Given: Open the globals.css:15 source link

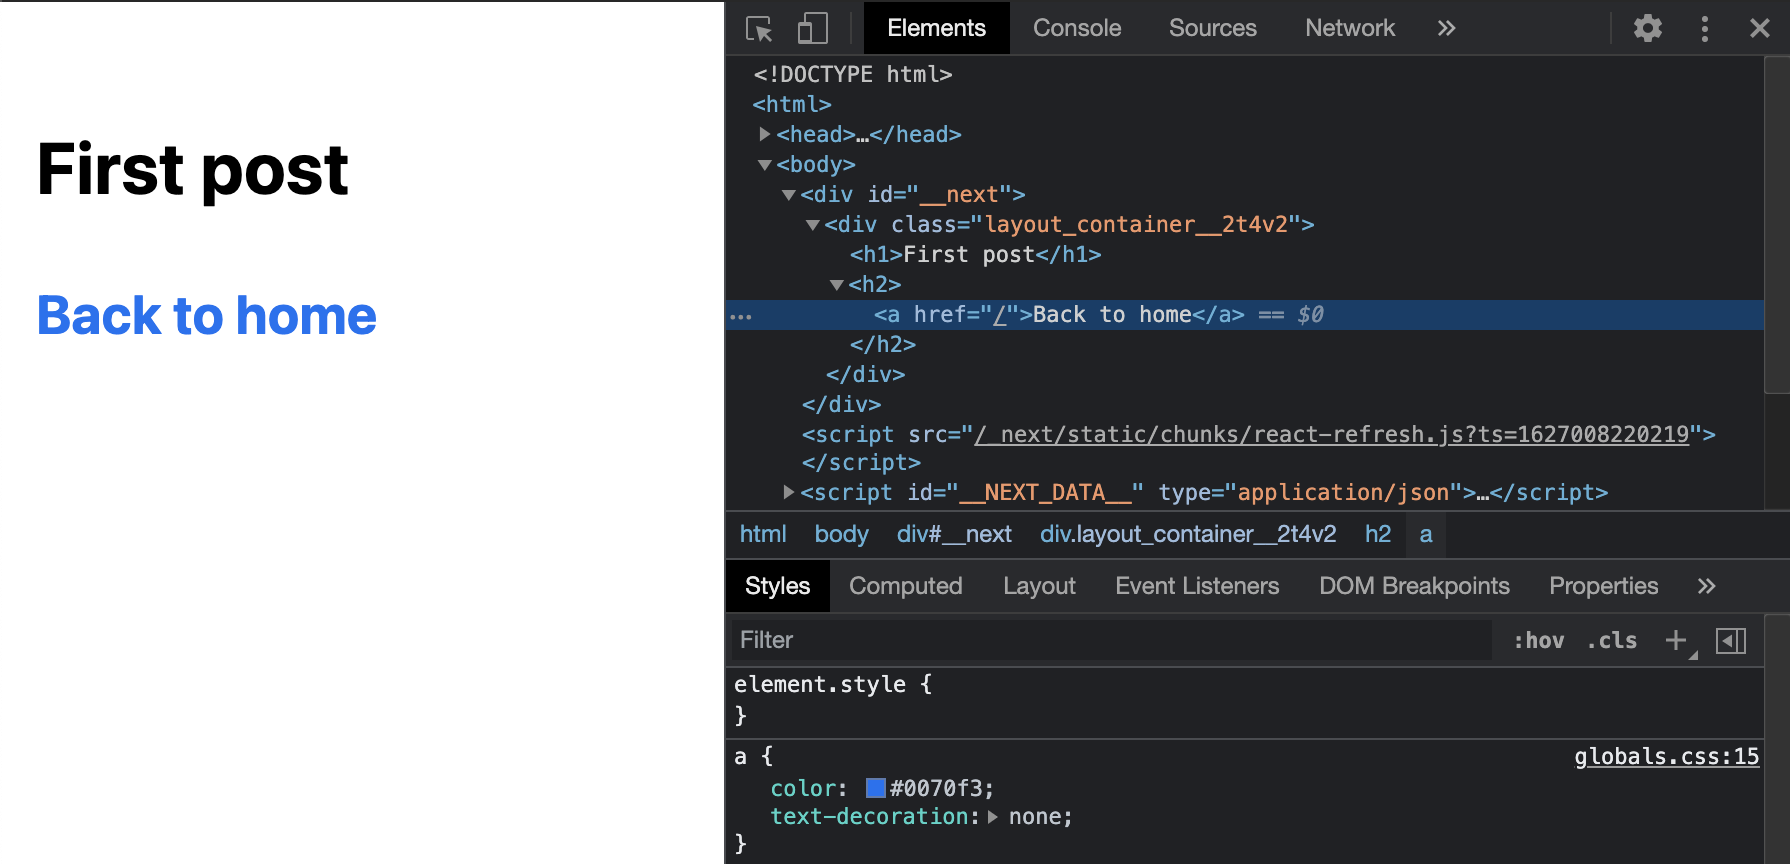Looking at the screenshot, I should click(1666, 756).
